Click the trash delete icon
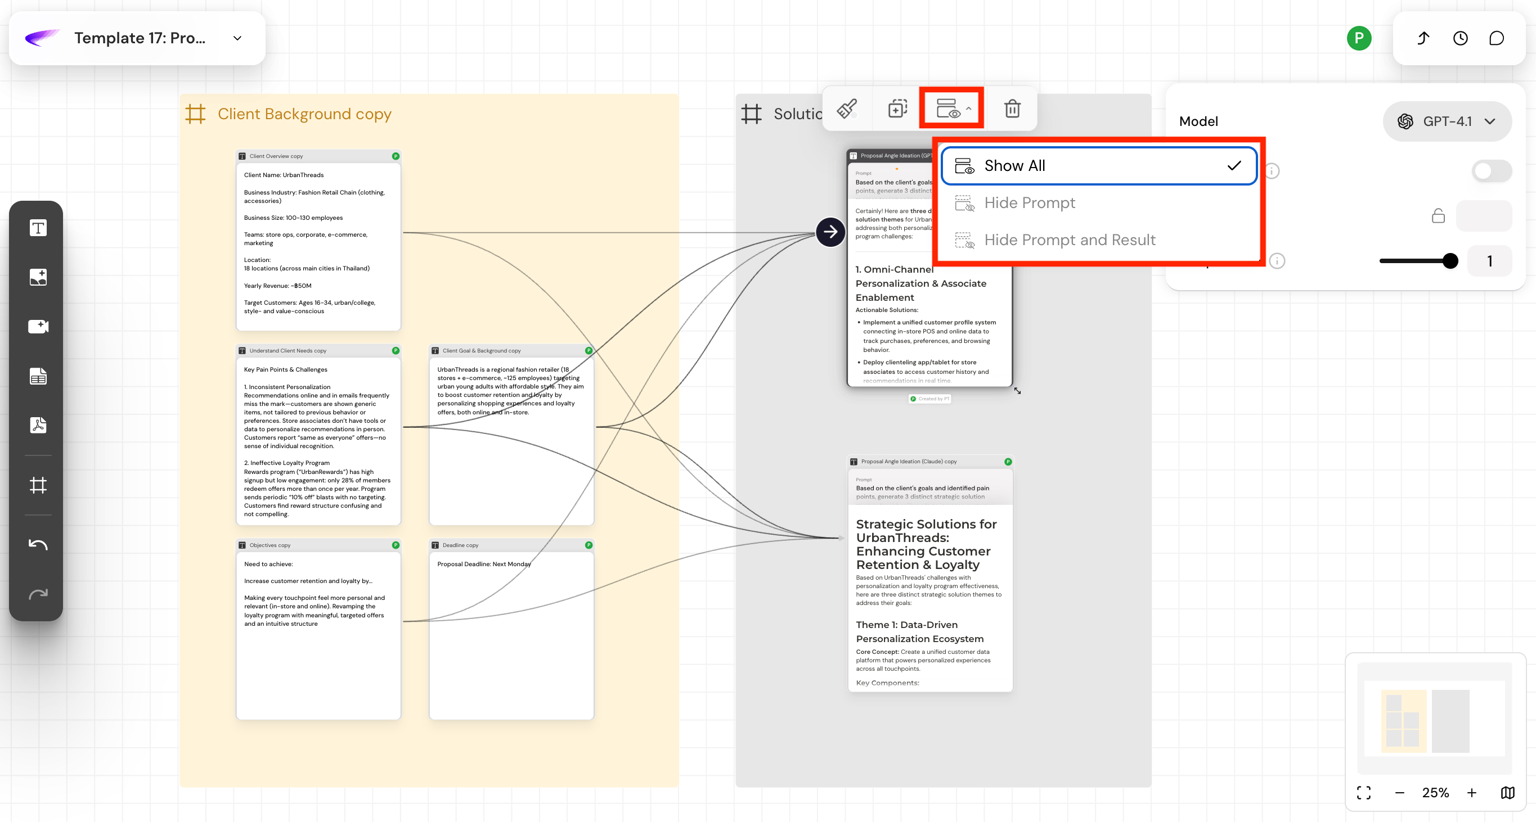 point(1012,109)
